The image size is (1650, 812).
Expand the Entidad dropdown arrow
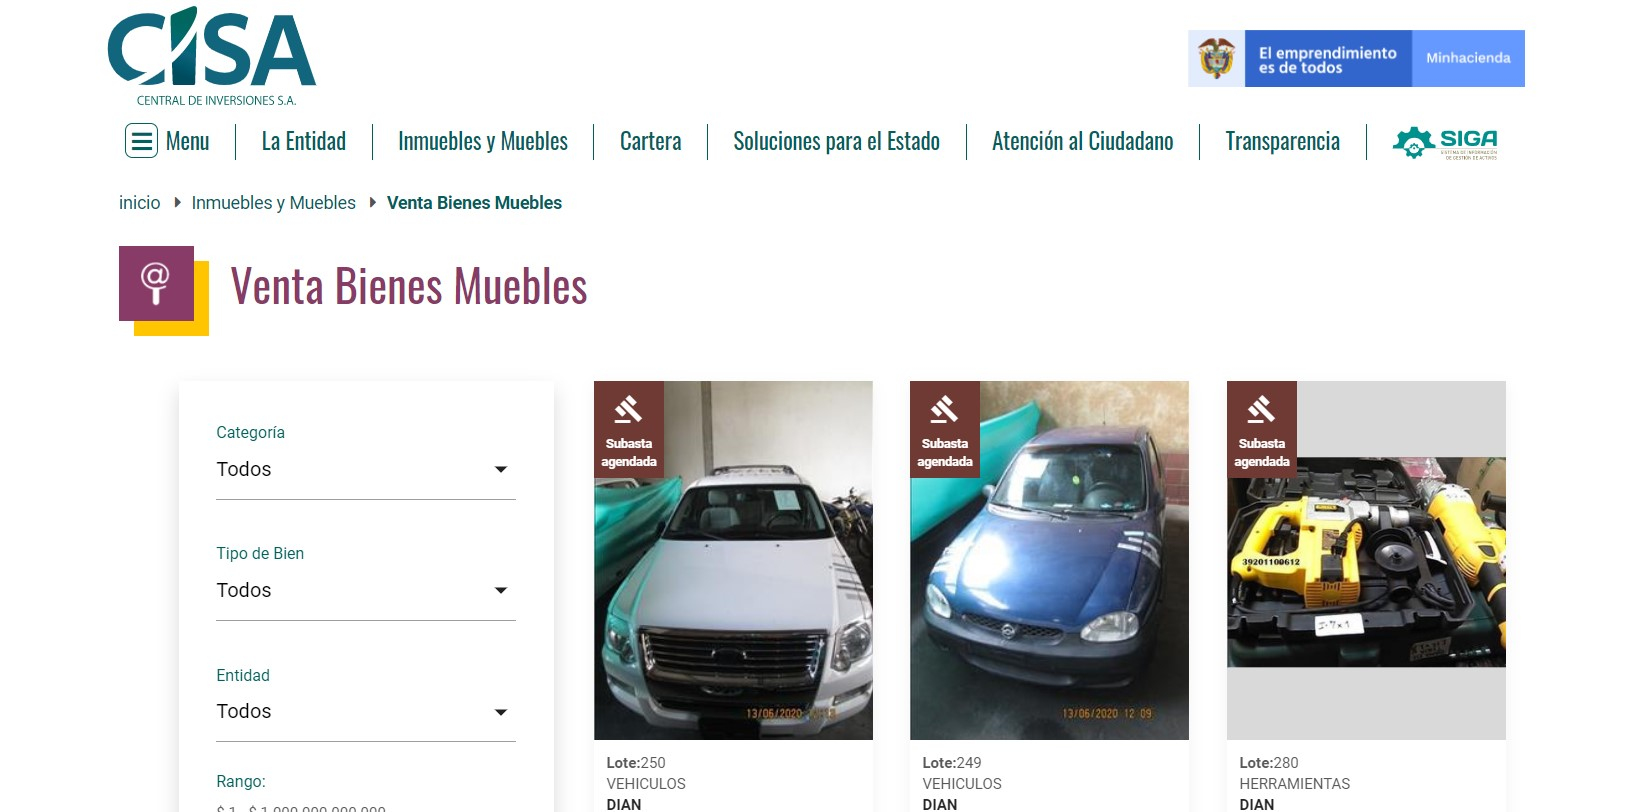(x=501, y=712)
